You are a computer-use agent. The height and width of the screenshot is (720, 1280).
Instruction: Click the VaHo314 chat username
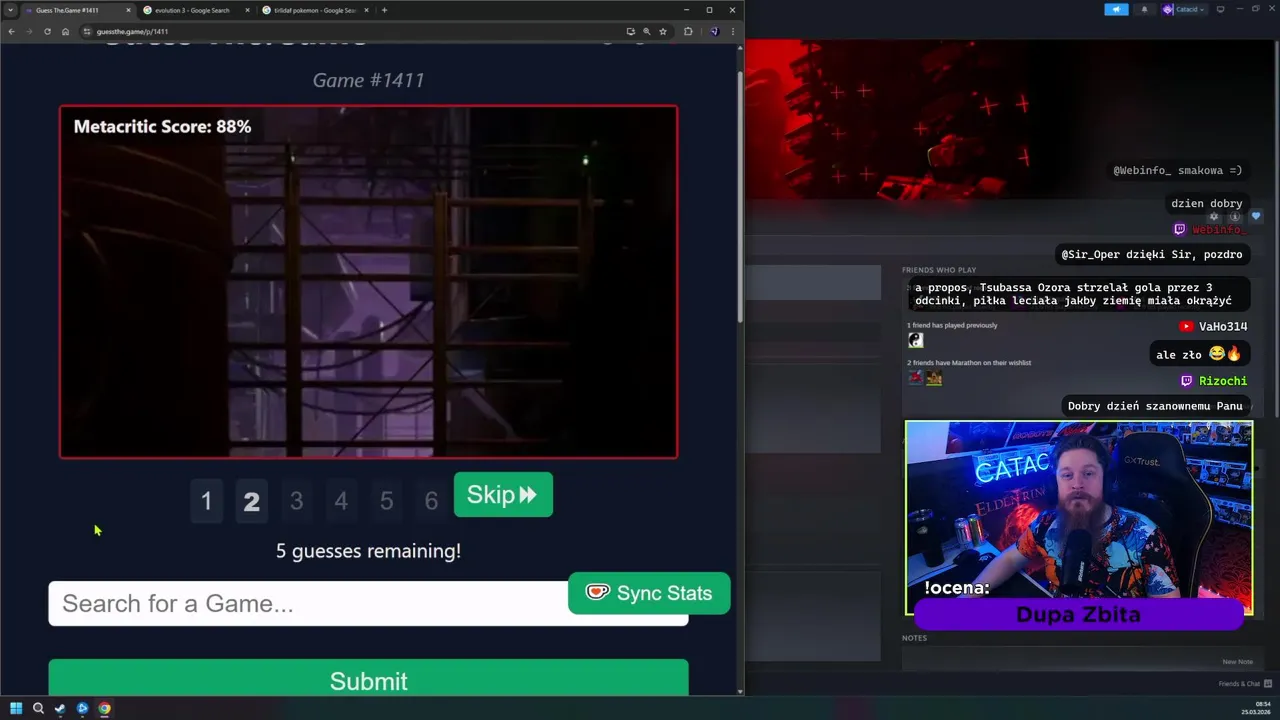point(1223,327)
